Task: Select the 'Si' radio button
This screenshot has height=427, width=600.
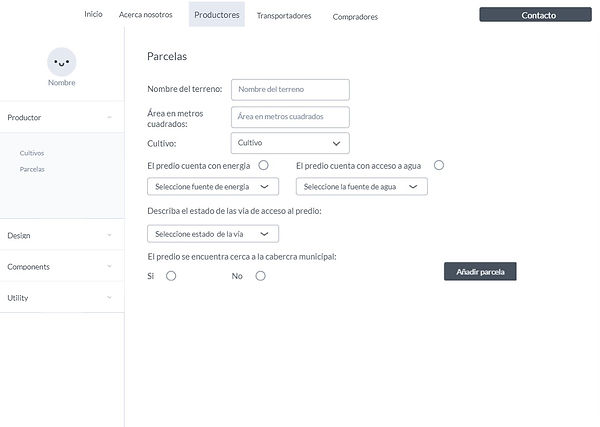Action: 171,276
